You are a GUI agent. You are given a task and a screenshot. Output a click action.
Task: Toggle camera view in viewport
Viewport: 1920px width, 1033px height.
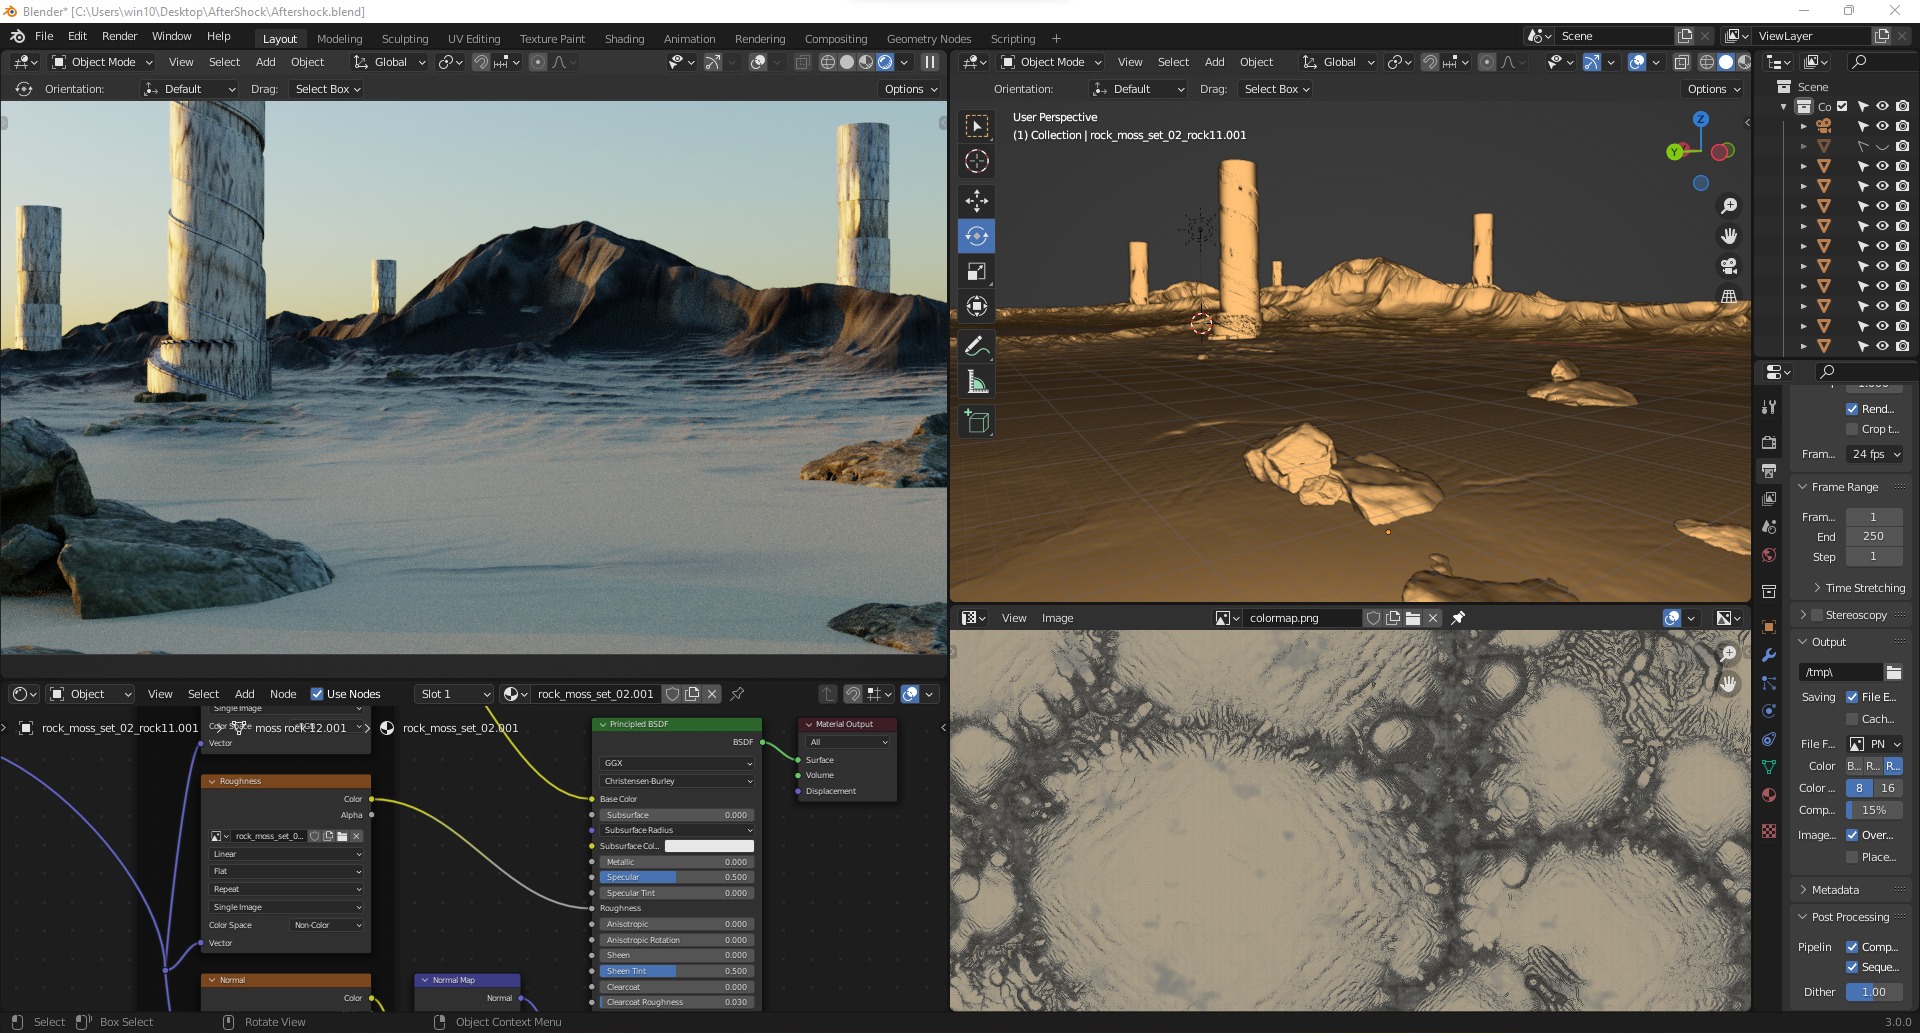click(x=1728, y=266)
